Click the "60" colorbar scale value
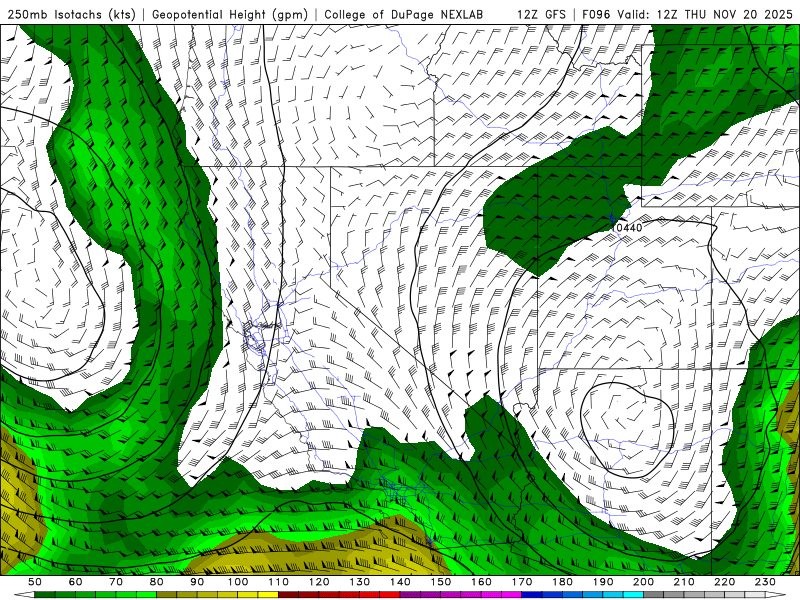Image resolution: width=800 pixels, height=600 pixels. point(75,582)
